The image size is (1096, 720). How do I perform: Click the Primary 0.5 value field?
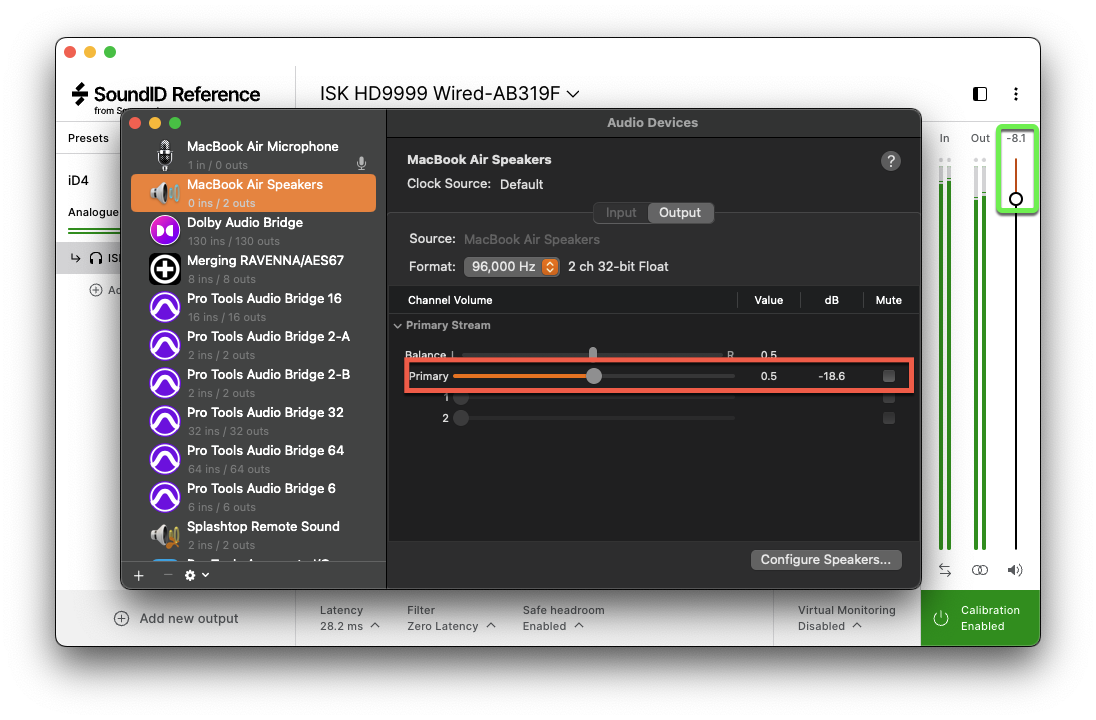click(768, 376)
